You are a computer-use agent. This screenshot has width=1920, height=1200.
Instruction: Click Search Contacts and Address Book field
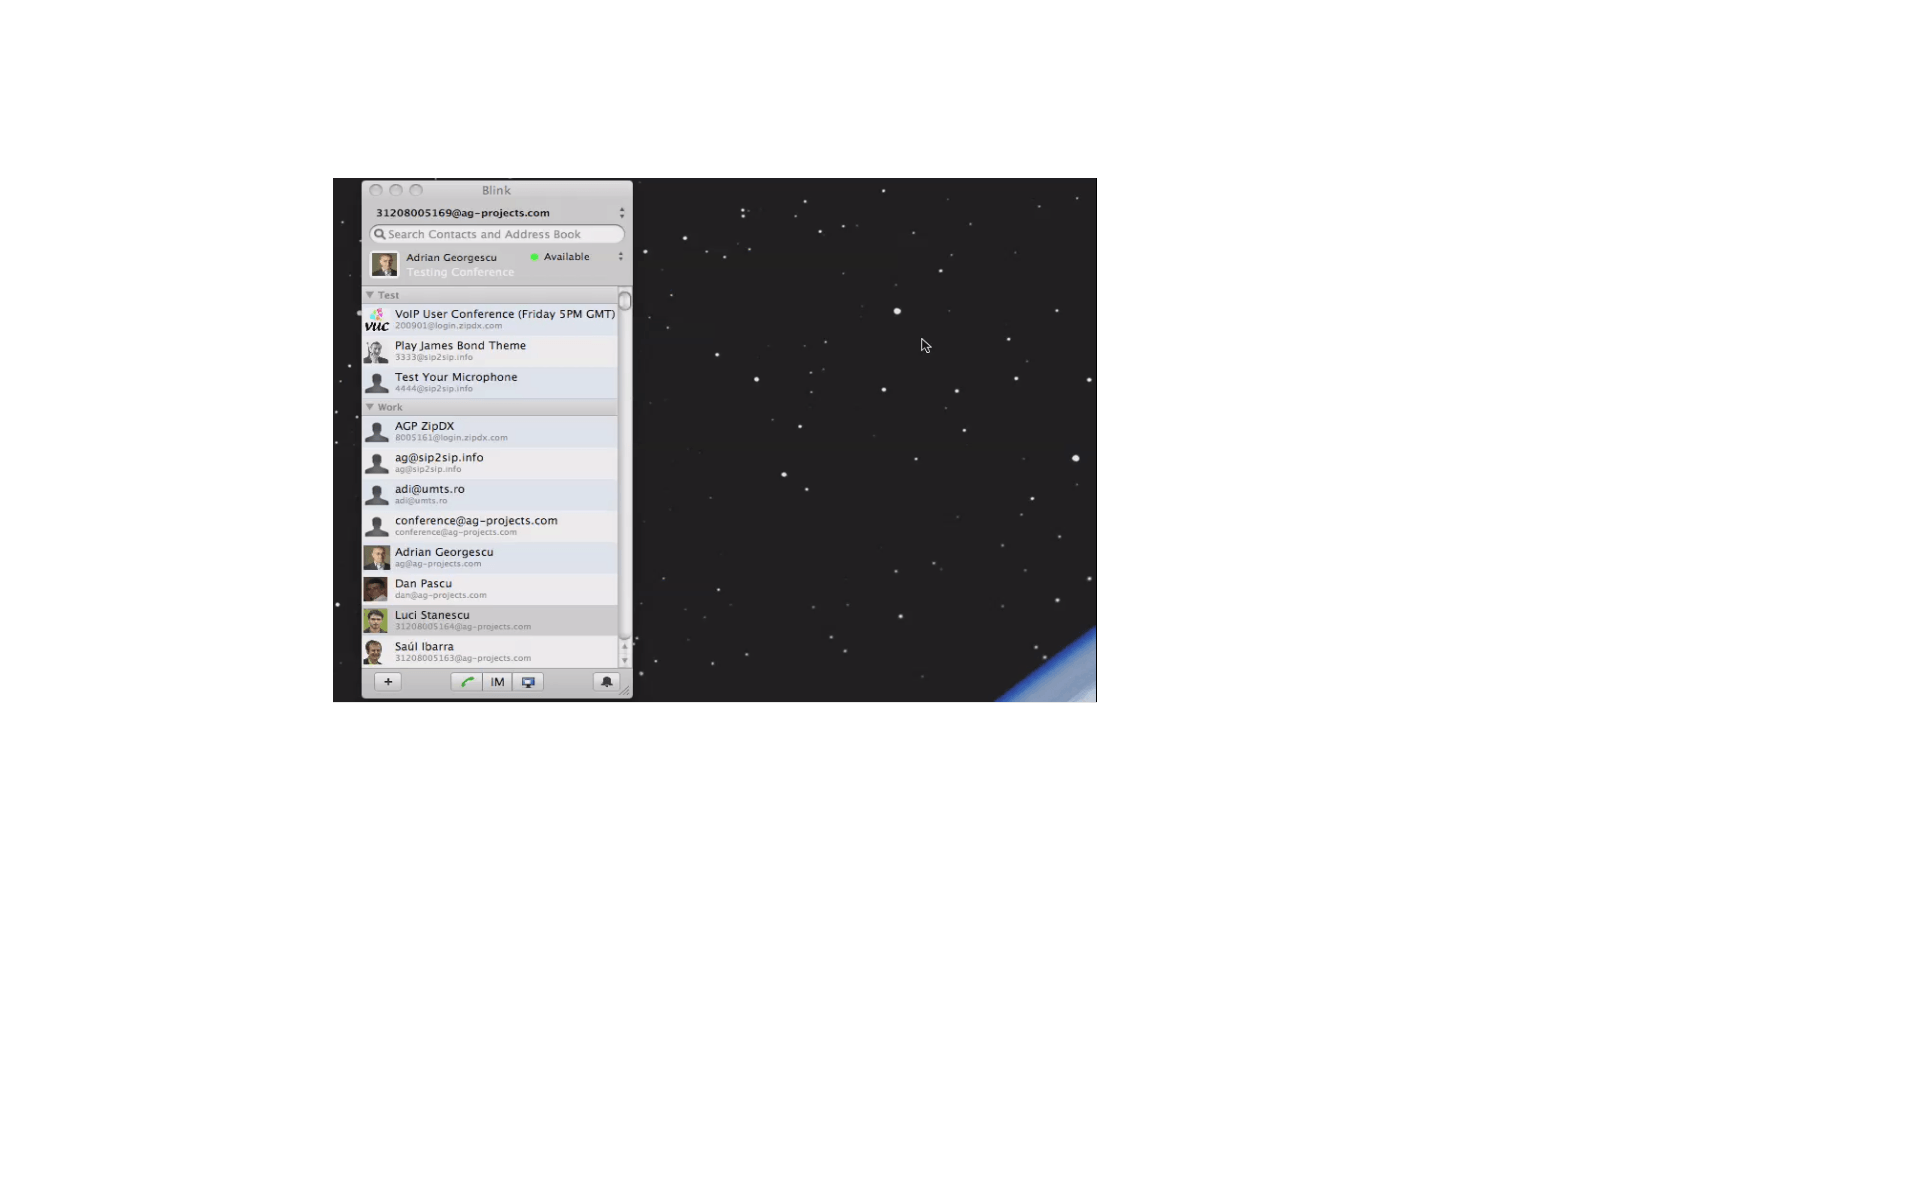point(500,234)
